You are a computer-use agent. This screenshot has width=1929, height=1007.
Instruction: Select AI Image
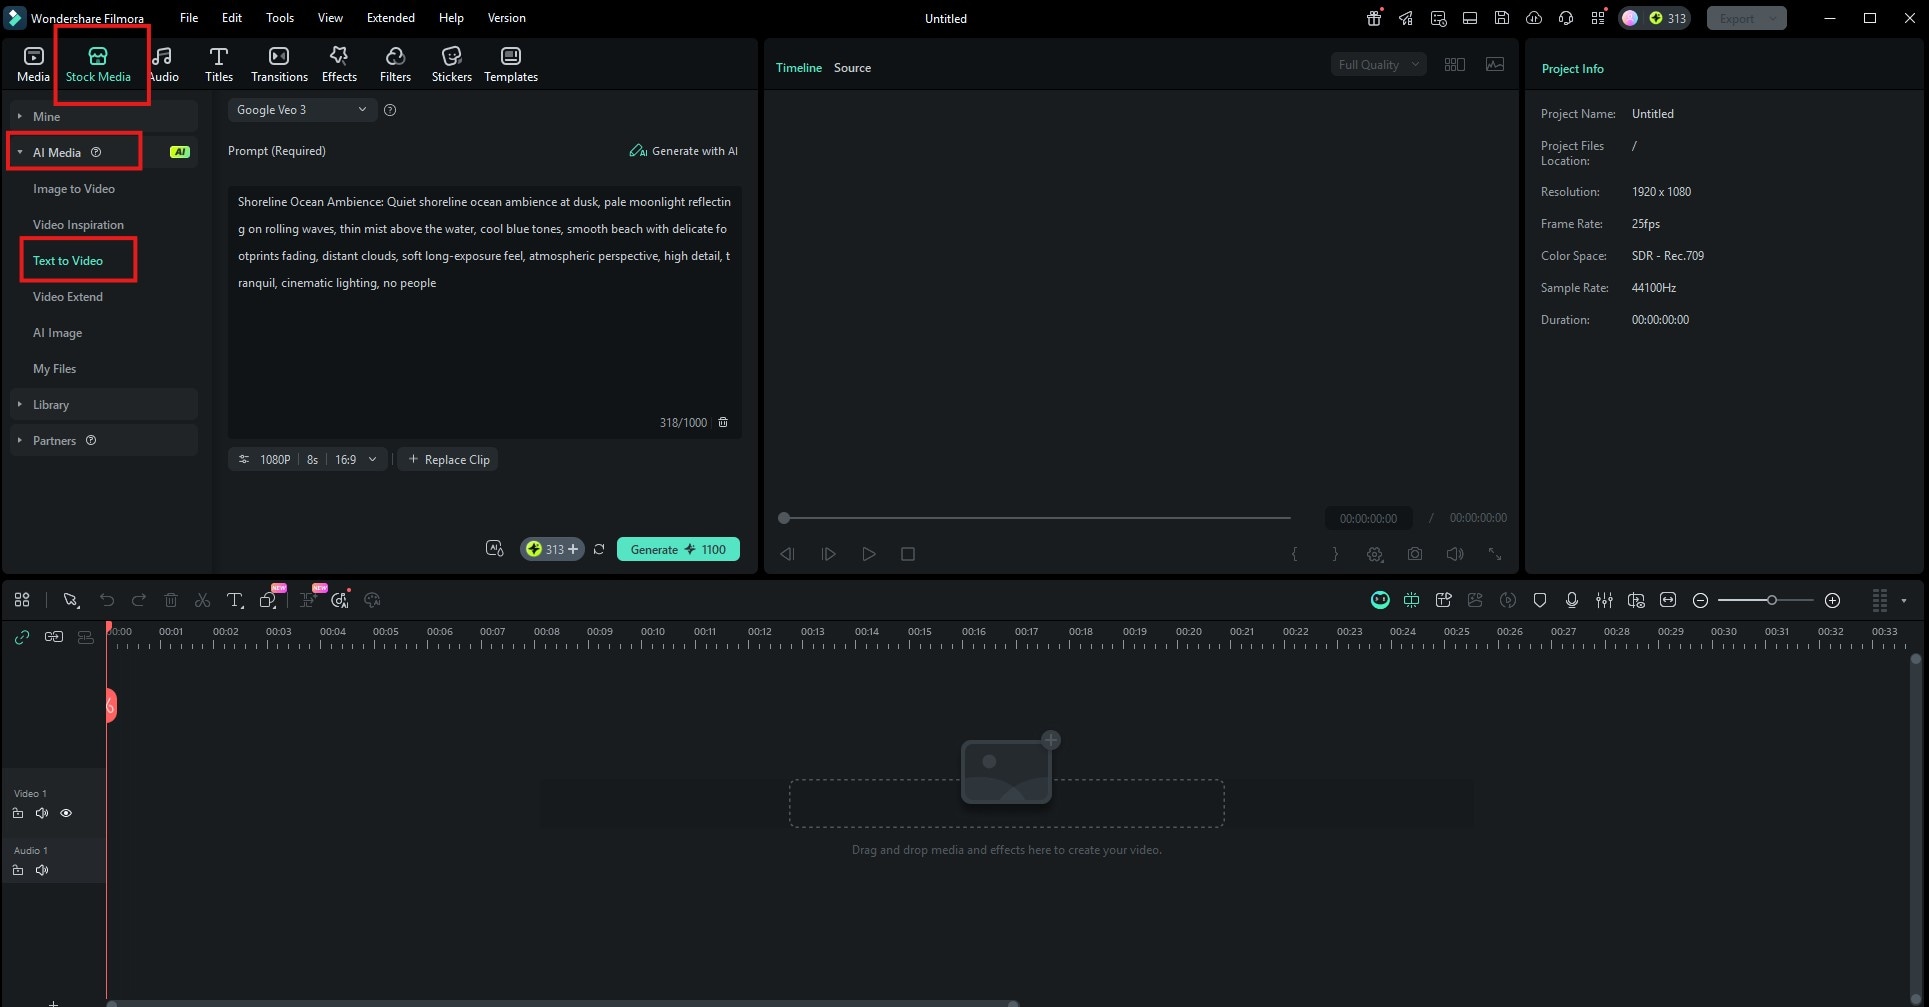[58, 333]
